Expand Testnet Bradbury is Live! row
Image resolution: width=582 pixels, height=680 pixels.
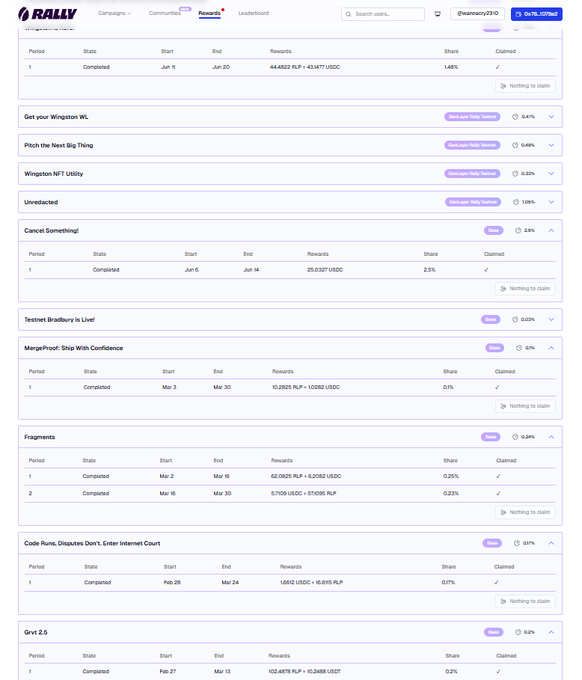pyautogui.click(x=551, y=320)
